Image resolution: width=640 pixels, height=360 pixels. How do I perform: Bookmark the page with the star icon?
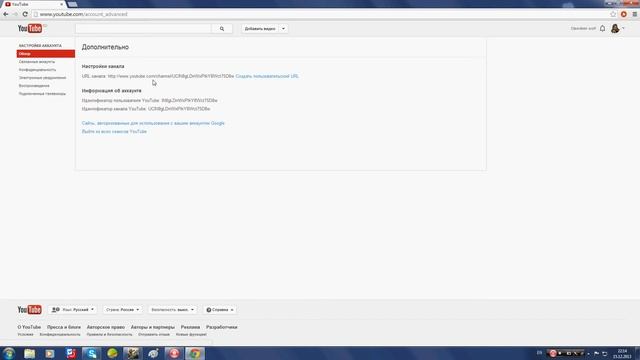(613, 14)
